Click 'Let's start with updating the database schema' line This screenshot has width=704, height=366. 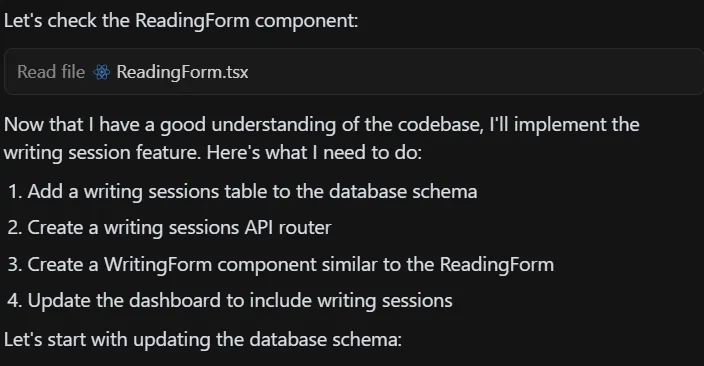click(203, 339)
